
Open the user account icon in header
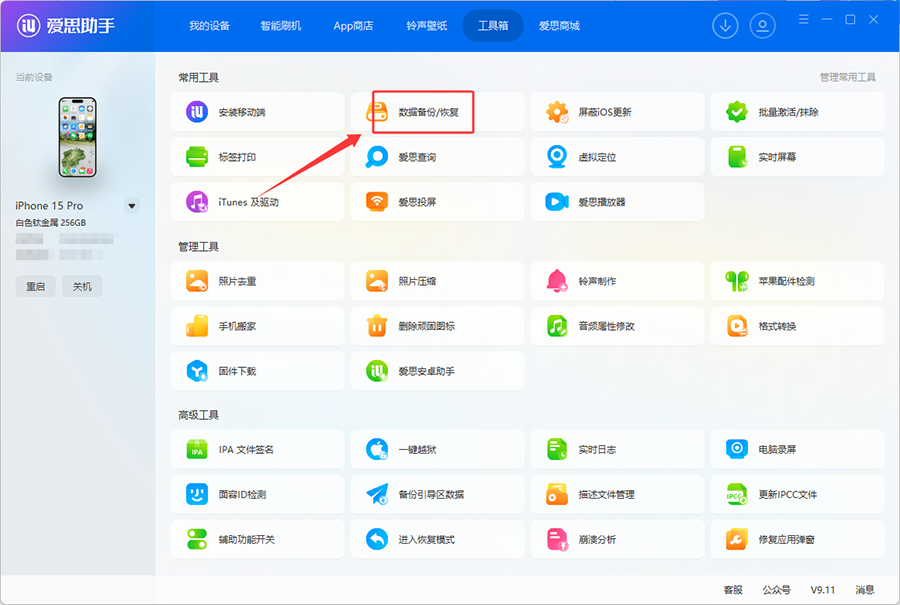pos(762,26)
